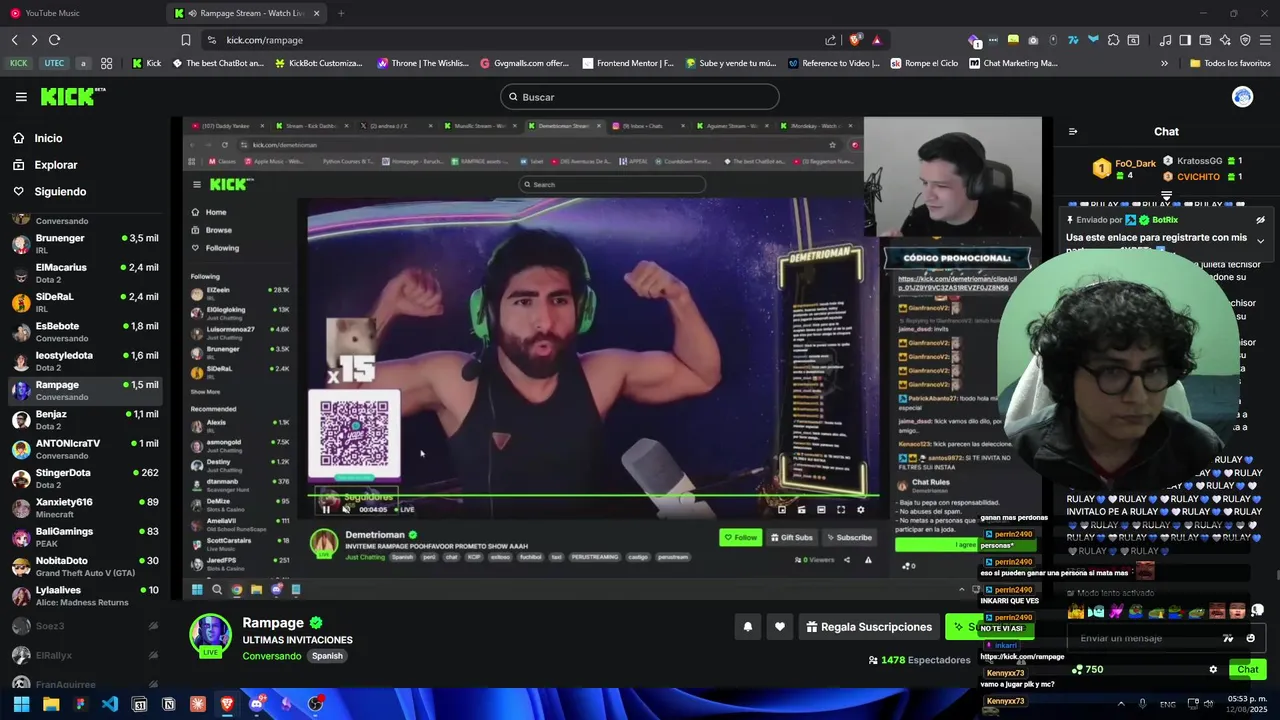1280x720 pixels.
Task: Open the browser main menu icon
Action: point(1265,40)
